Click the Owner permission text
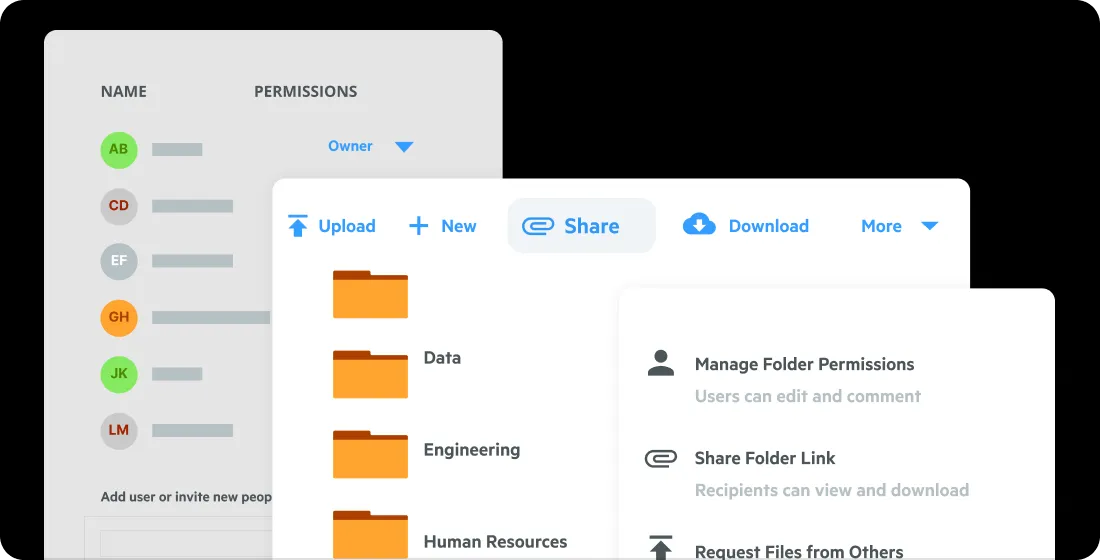This screenshot has width=1100, height=560. pyautogui.click(x=350, y=146)
